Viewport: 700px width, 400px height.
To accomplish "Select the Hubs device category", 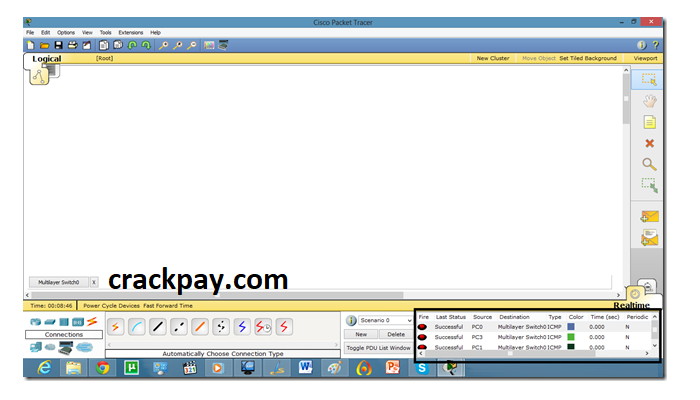I will [64, 322].
